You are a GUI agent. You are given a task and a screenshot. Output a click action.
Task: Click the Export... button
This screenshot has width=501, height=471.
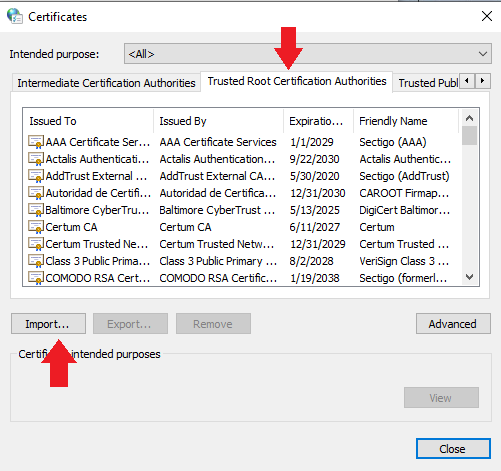[x=130, y=324]
